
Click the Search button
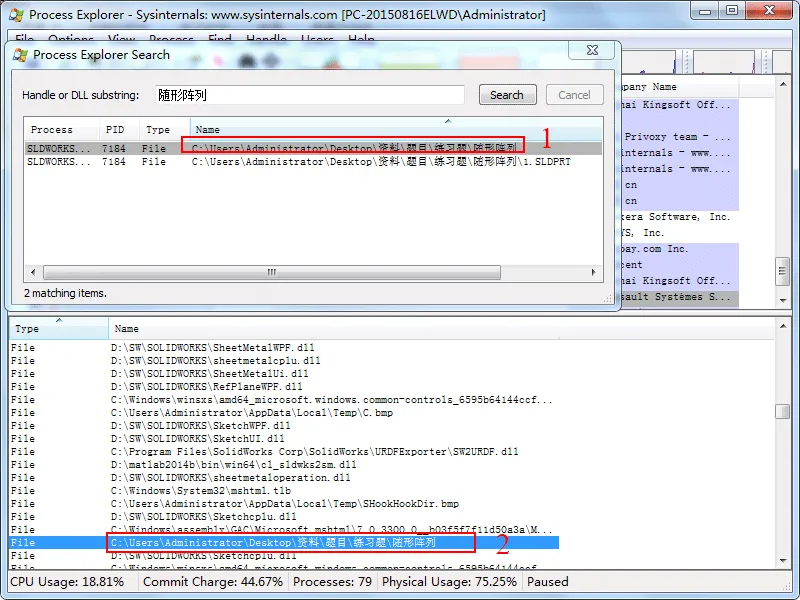point(507,95)
